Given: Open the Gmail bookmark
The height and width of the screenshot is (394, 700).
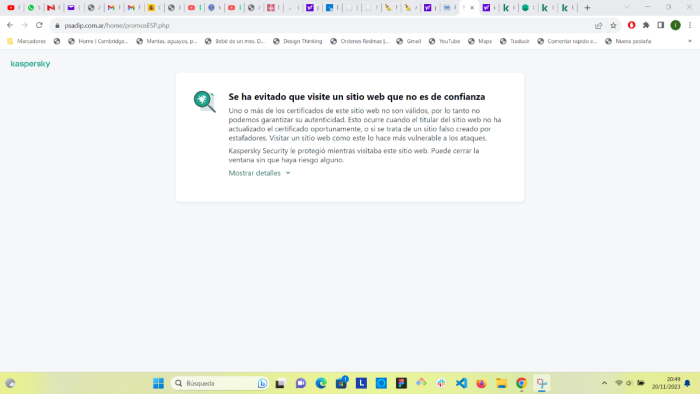Looking at the screenshot, I should point(408,41).
